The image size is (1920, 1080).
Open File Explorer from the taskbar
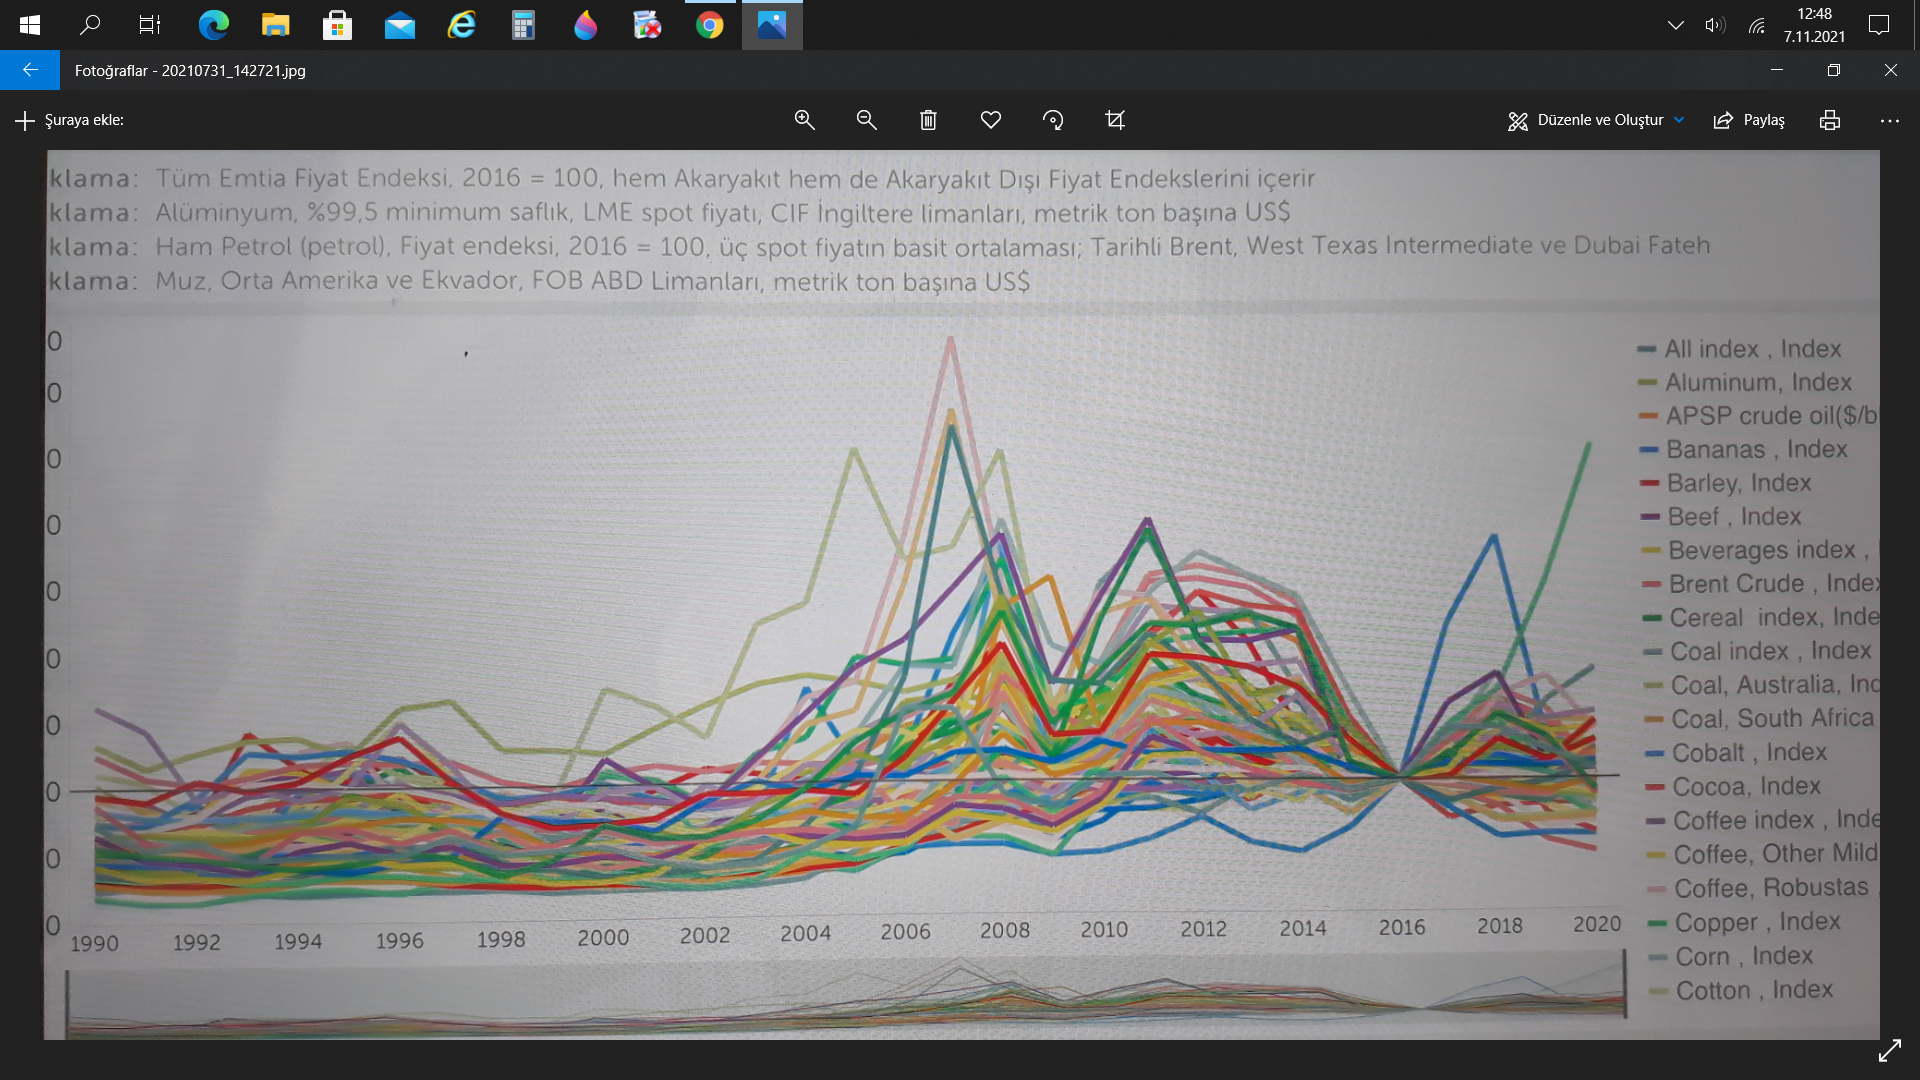coord(275,25)
